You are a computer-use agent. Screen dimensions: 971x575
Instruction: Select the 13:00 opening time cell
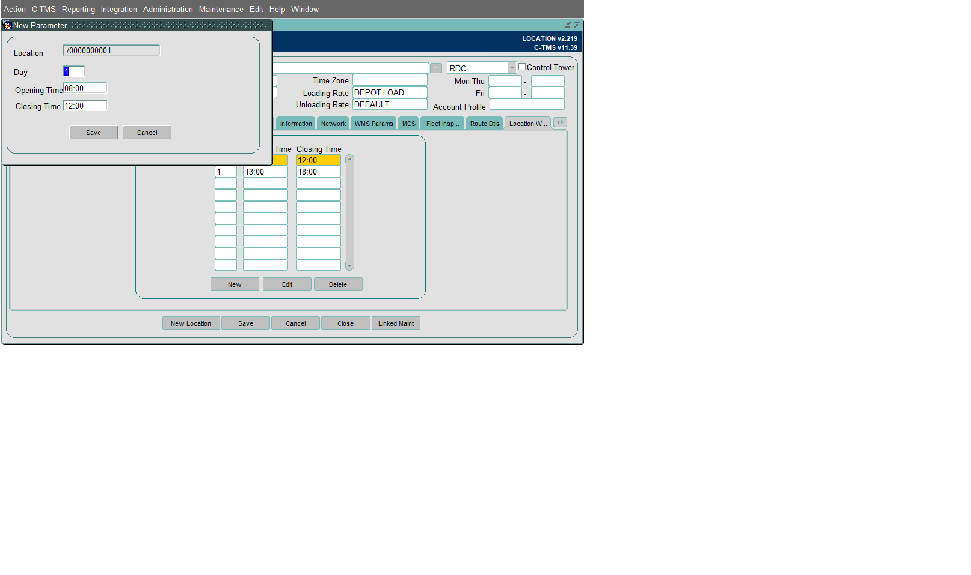265,172
